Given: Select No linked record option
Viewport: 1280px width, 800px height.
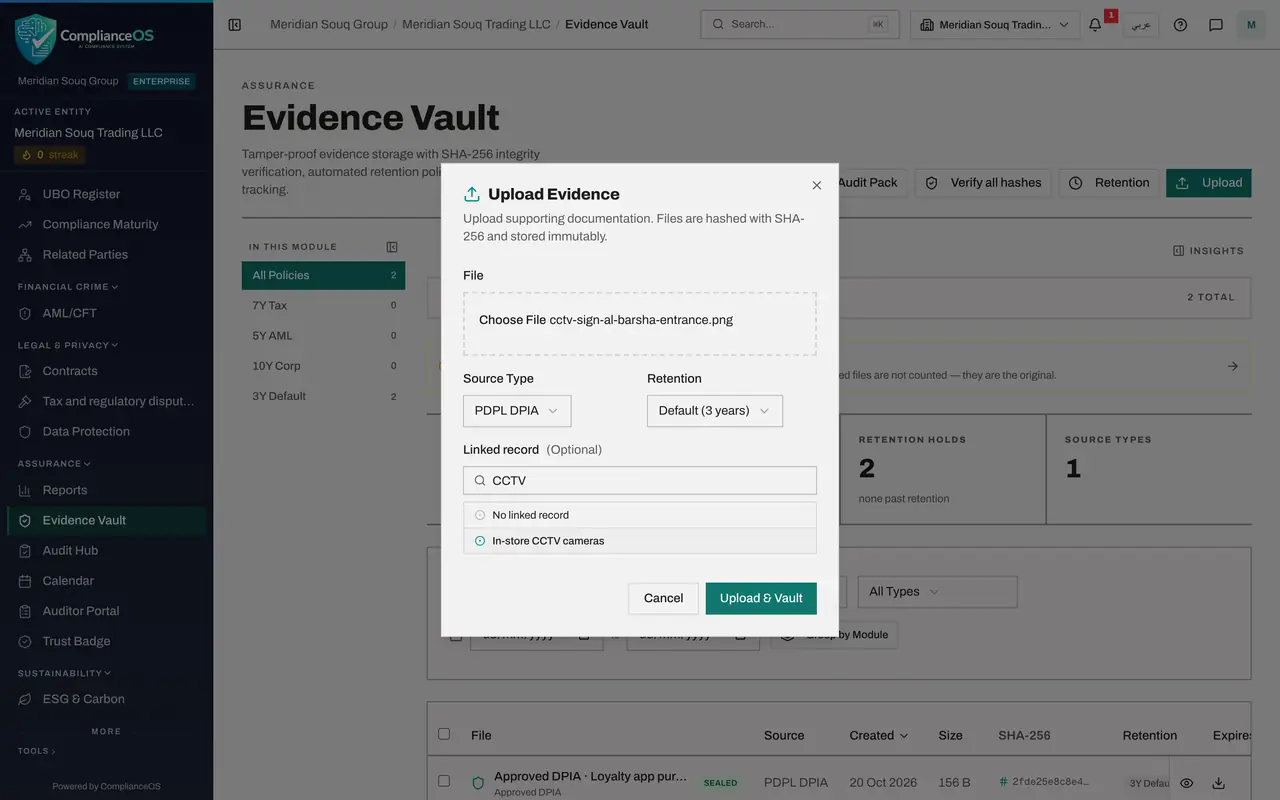Looking at the screenshot, I should pos(640,515).
